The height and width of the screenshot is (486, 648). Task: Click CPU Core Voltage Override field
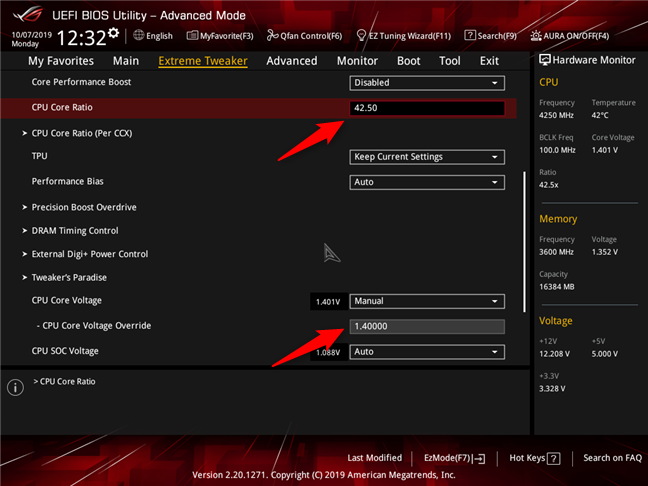pyautogui.click(x=427, y=326)
